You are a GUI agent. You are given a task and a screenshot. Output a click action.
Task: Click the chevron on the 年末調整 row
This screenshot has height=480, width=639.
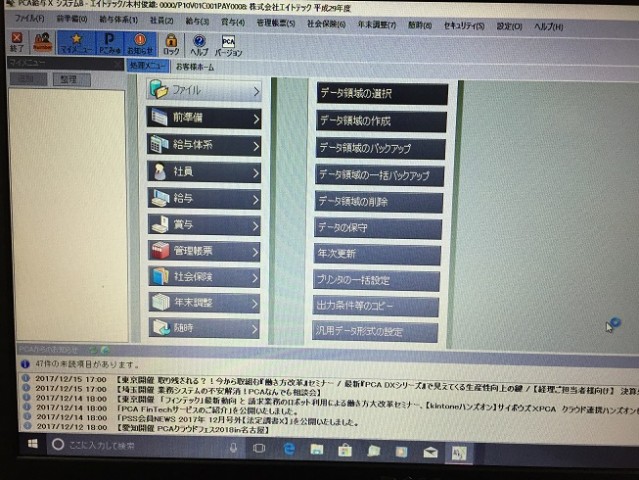tap(255, 304)
